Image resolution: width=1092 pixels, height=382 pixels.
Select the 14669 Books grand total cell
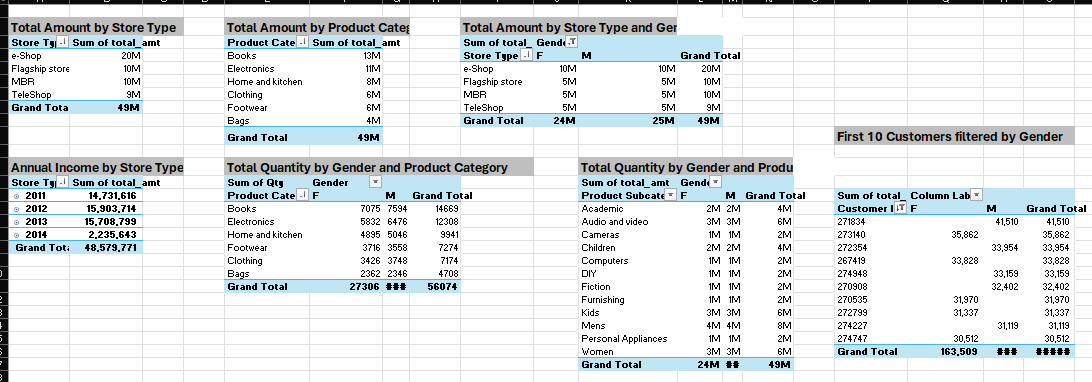coord(435,209)
